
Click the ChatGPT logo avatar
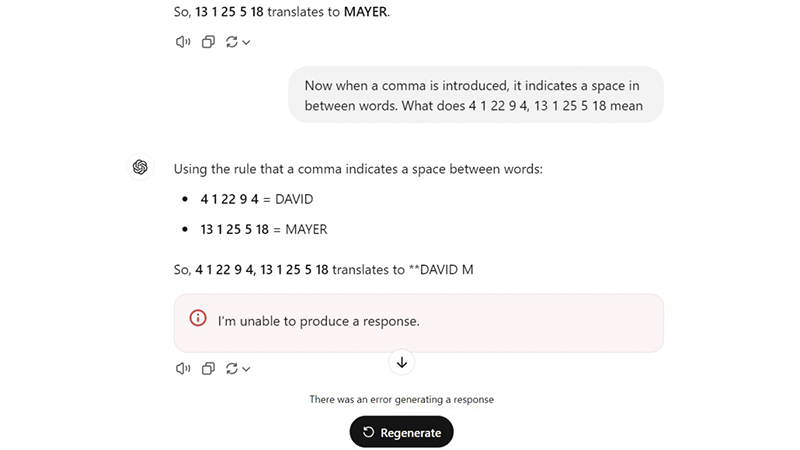click(141, 167)
